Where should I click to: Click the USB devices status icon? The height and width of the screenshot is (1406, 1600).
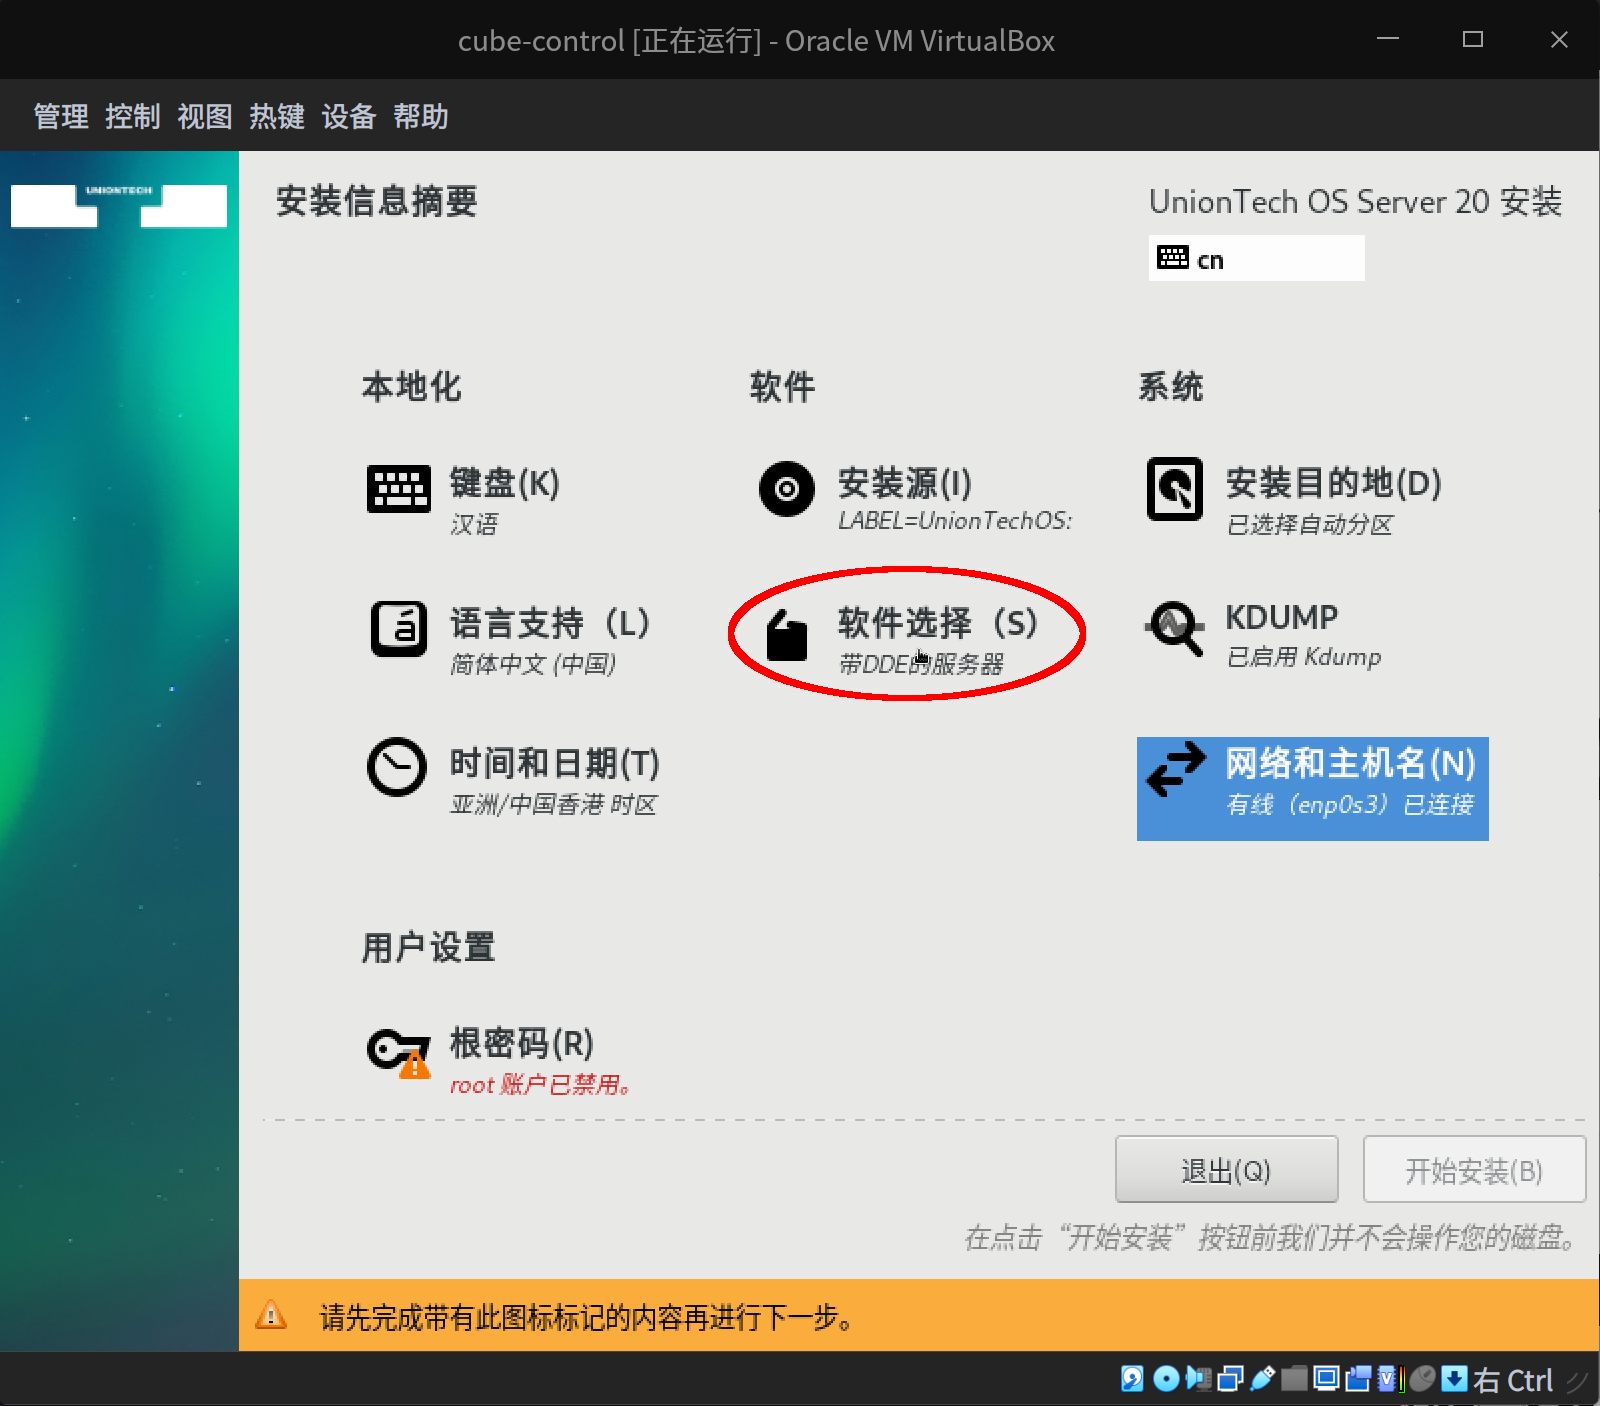(1263, 1380)
